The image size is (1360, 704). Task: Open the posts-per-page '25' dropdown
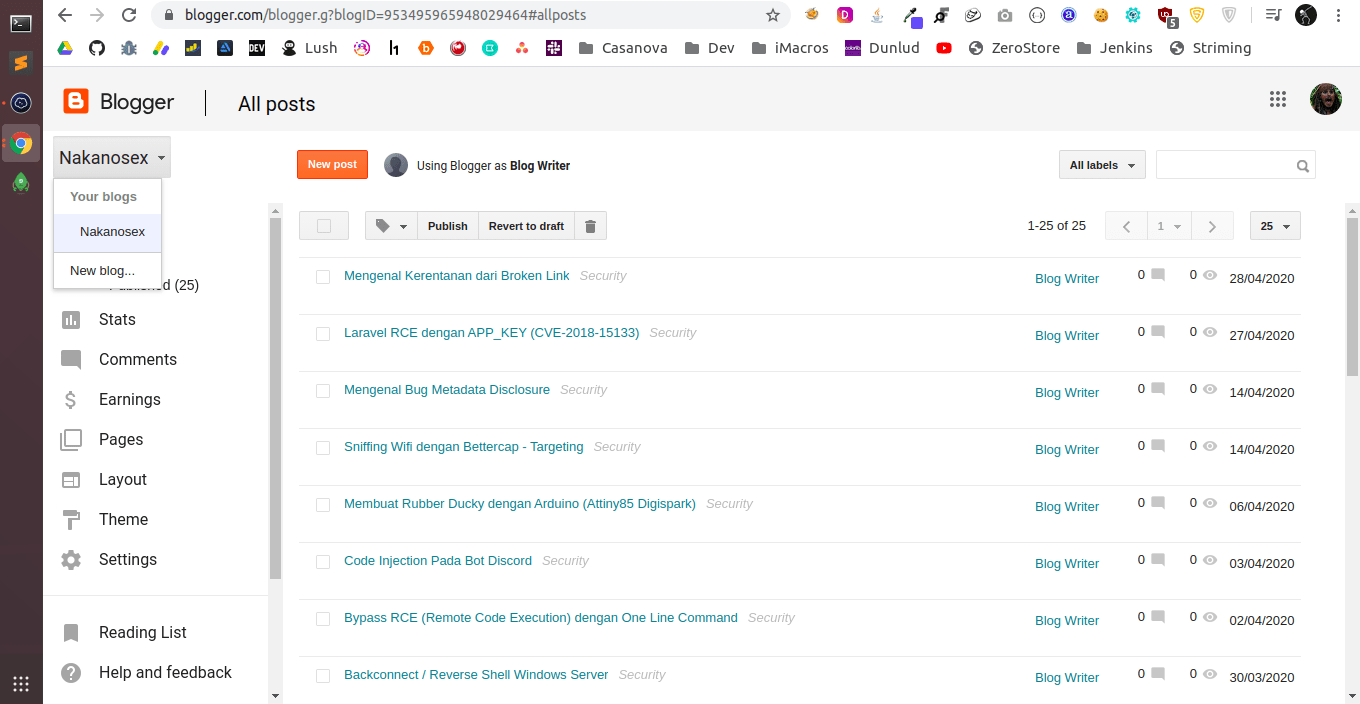1274,225
